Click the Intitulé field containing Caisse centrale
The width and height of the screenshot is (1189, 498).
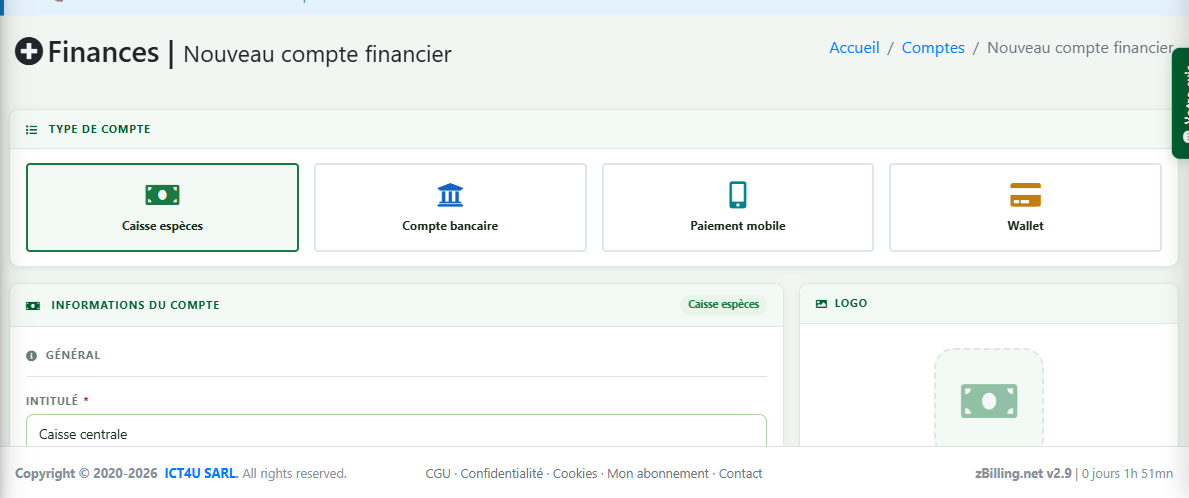tap(397, 431)
